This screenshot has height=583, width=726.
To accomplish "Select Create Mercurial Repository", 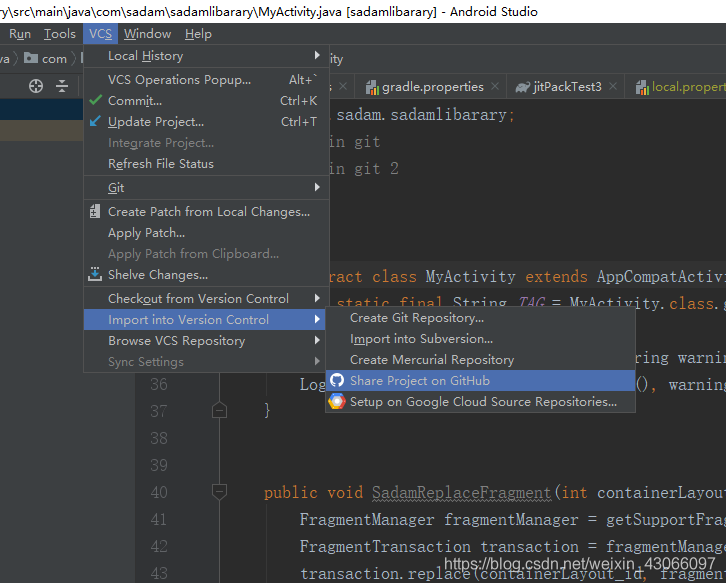I will (x=480, y=360).
